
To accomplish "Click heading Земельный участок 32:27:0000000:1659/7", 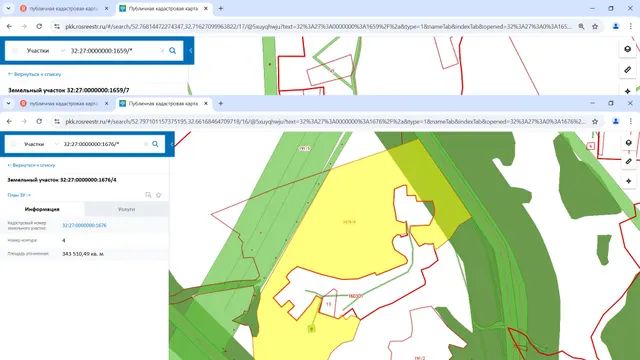I will pyautogui.click(x=69, y=90).
